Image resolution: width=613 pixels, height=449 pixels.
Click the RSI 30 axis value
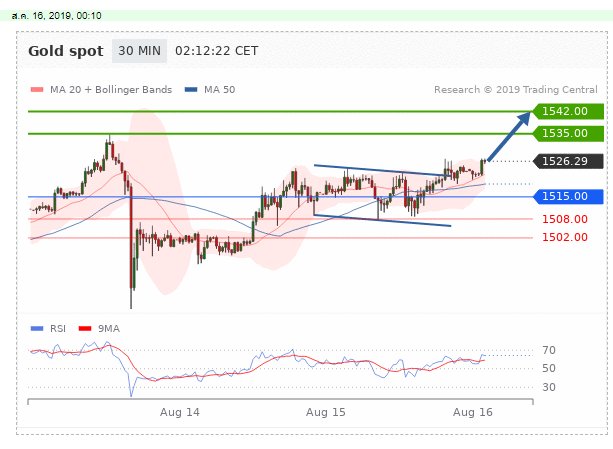click(x=549, y=387)
